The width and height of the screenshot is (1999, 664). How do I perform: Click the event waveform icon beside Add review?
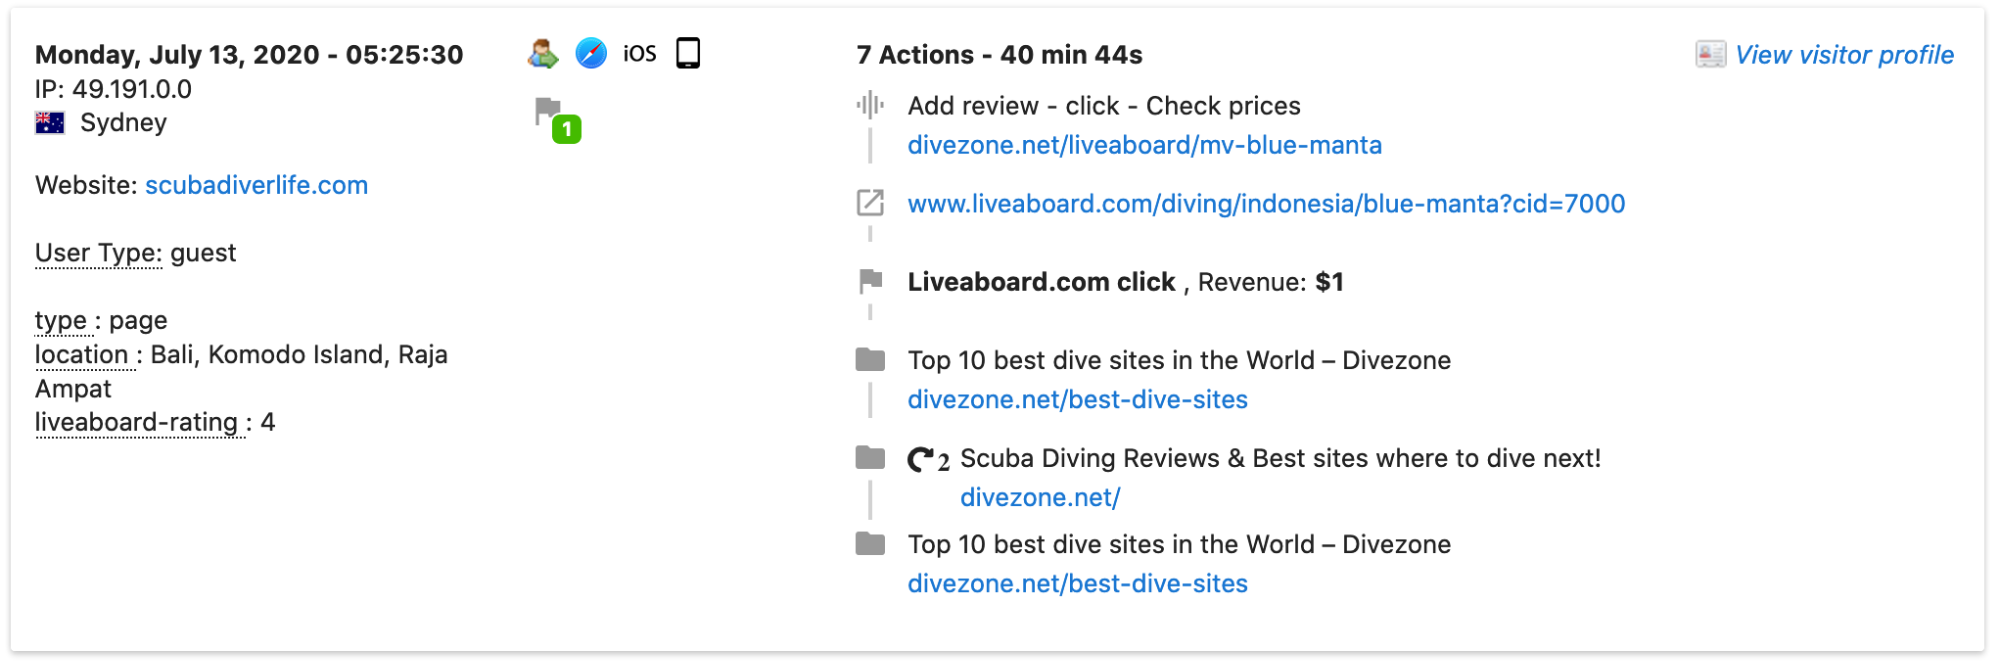[870, 105]
